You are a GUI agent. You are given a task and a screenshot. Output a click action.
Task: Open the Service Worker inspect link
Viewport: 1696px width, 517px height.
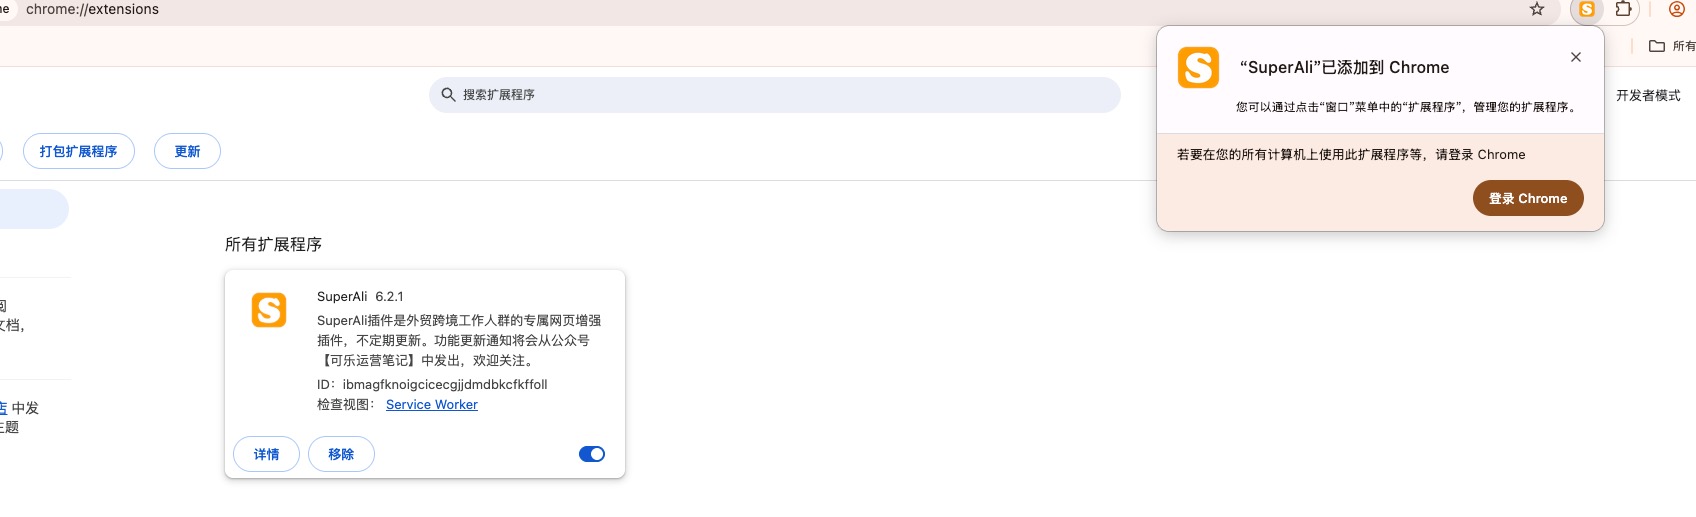point(432,405)
